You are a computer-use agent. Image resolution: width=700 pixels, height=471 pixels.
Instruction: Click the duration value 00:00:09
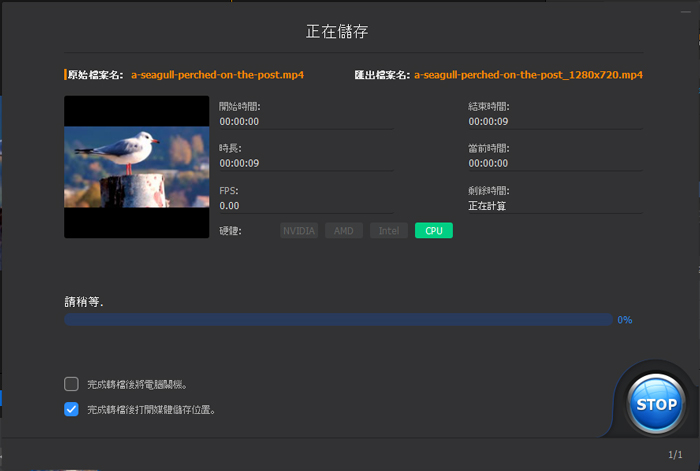click(x=239, y=163)
